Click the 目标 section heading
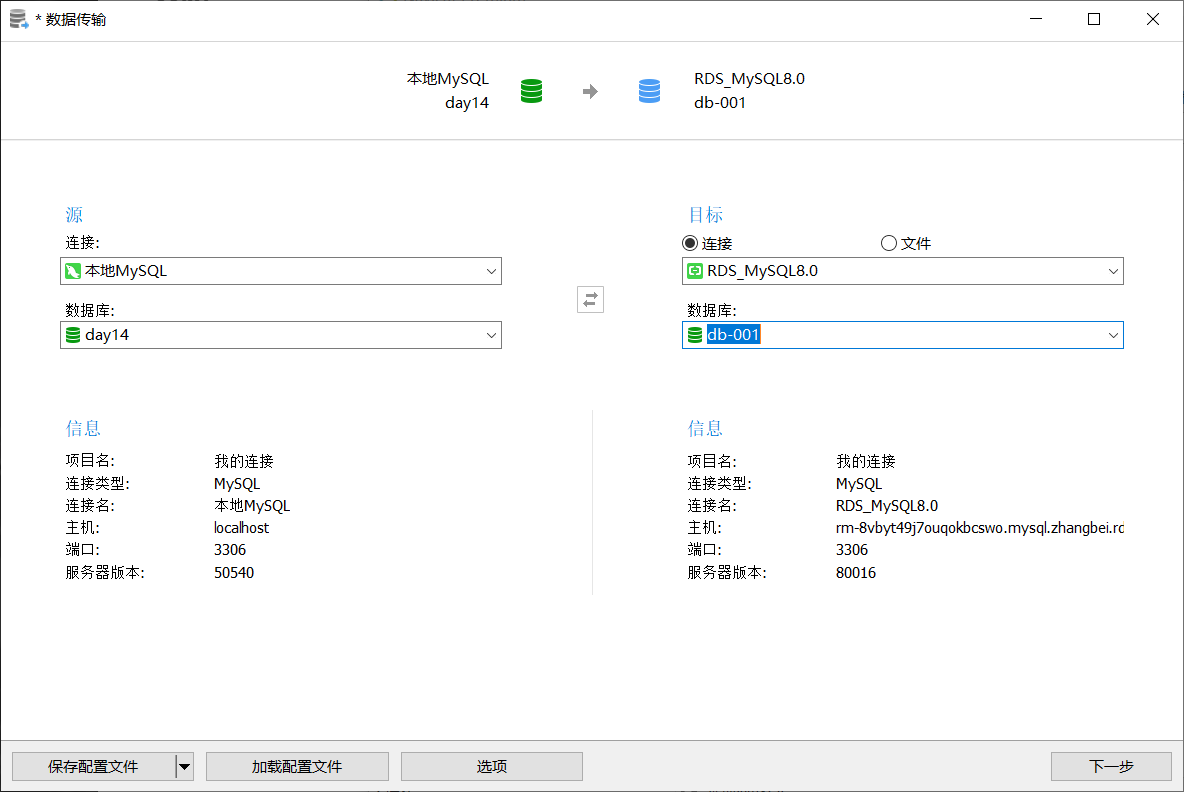1184x792 pixels. coord(705,215)
